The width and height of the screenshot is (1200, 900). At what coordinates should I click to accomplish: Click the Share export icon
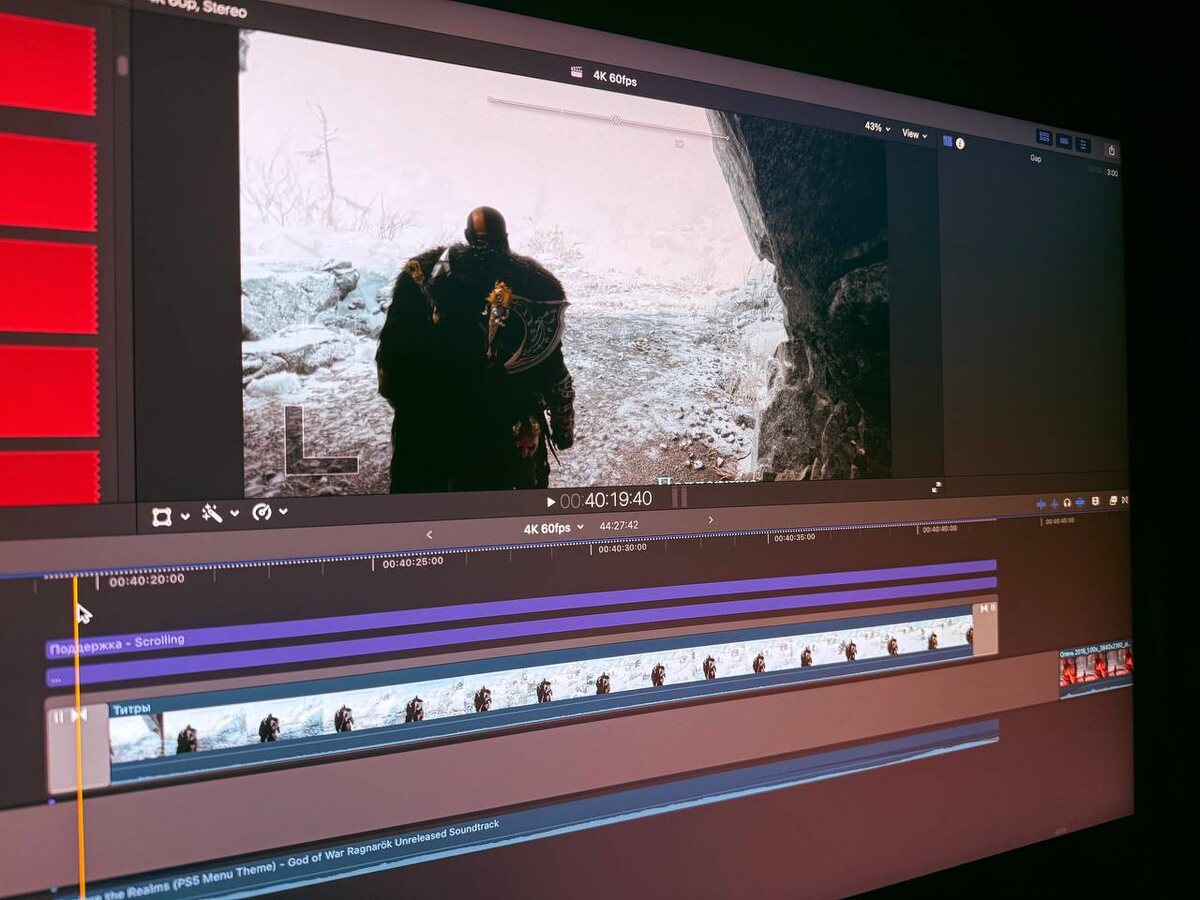coord(1111,150)
